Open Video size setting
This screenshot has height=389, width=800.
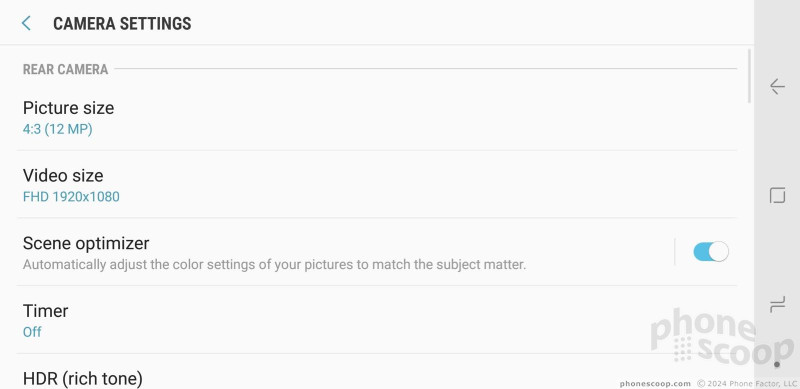click(377, 185)
